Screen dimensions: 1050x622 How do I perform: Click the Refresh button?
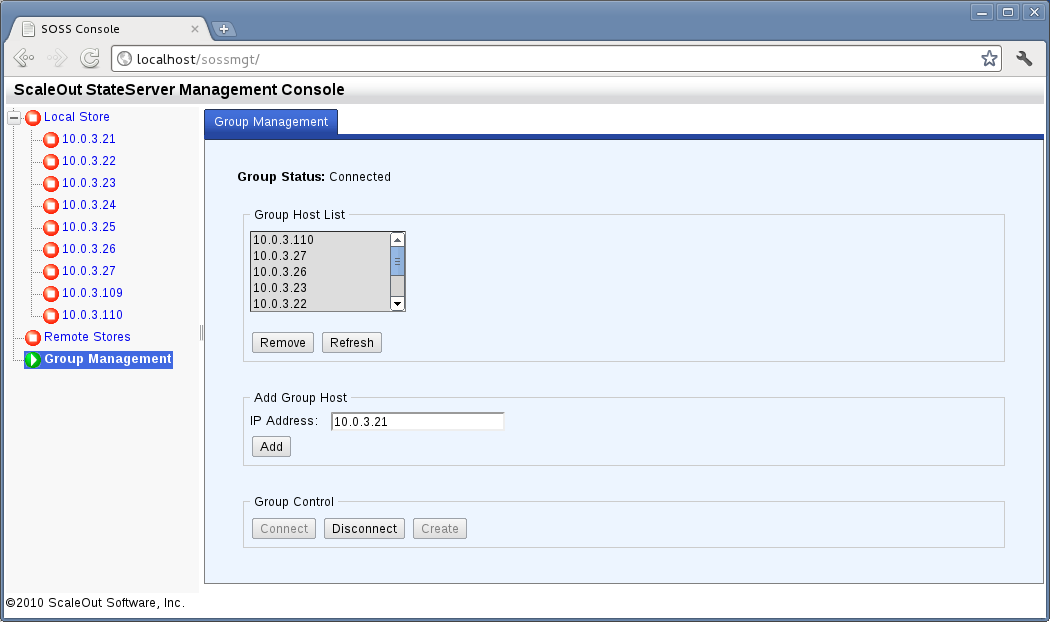point(352,343)
